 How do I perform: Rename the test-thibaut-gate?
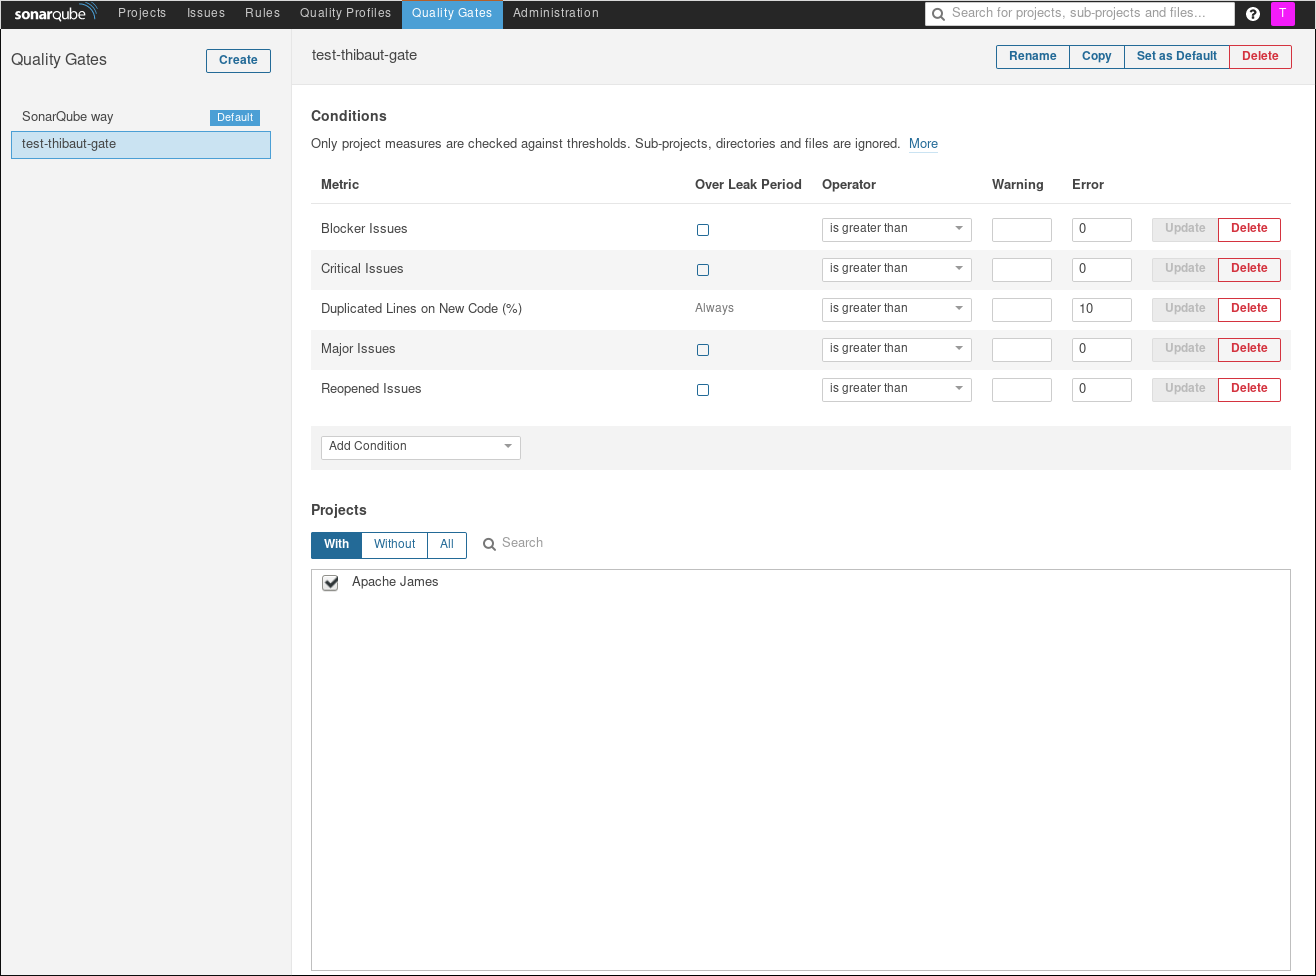coord(1033,57)
